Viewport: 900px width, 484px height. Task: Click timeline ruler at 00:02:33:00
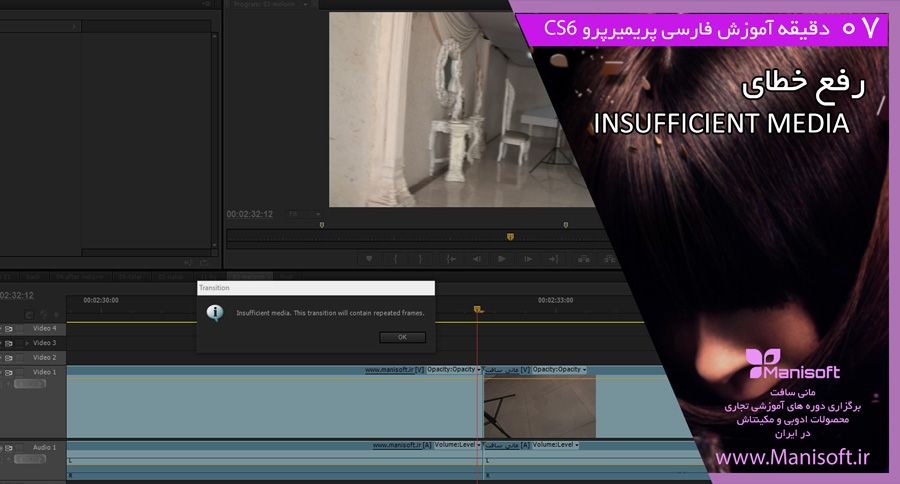[555, 300]
